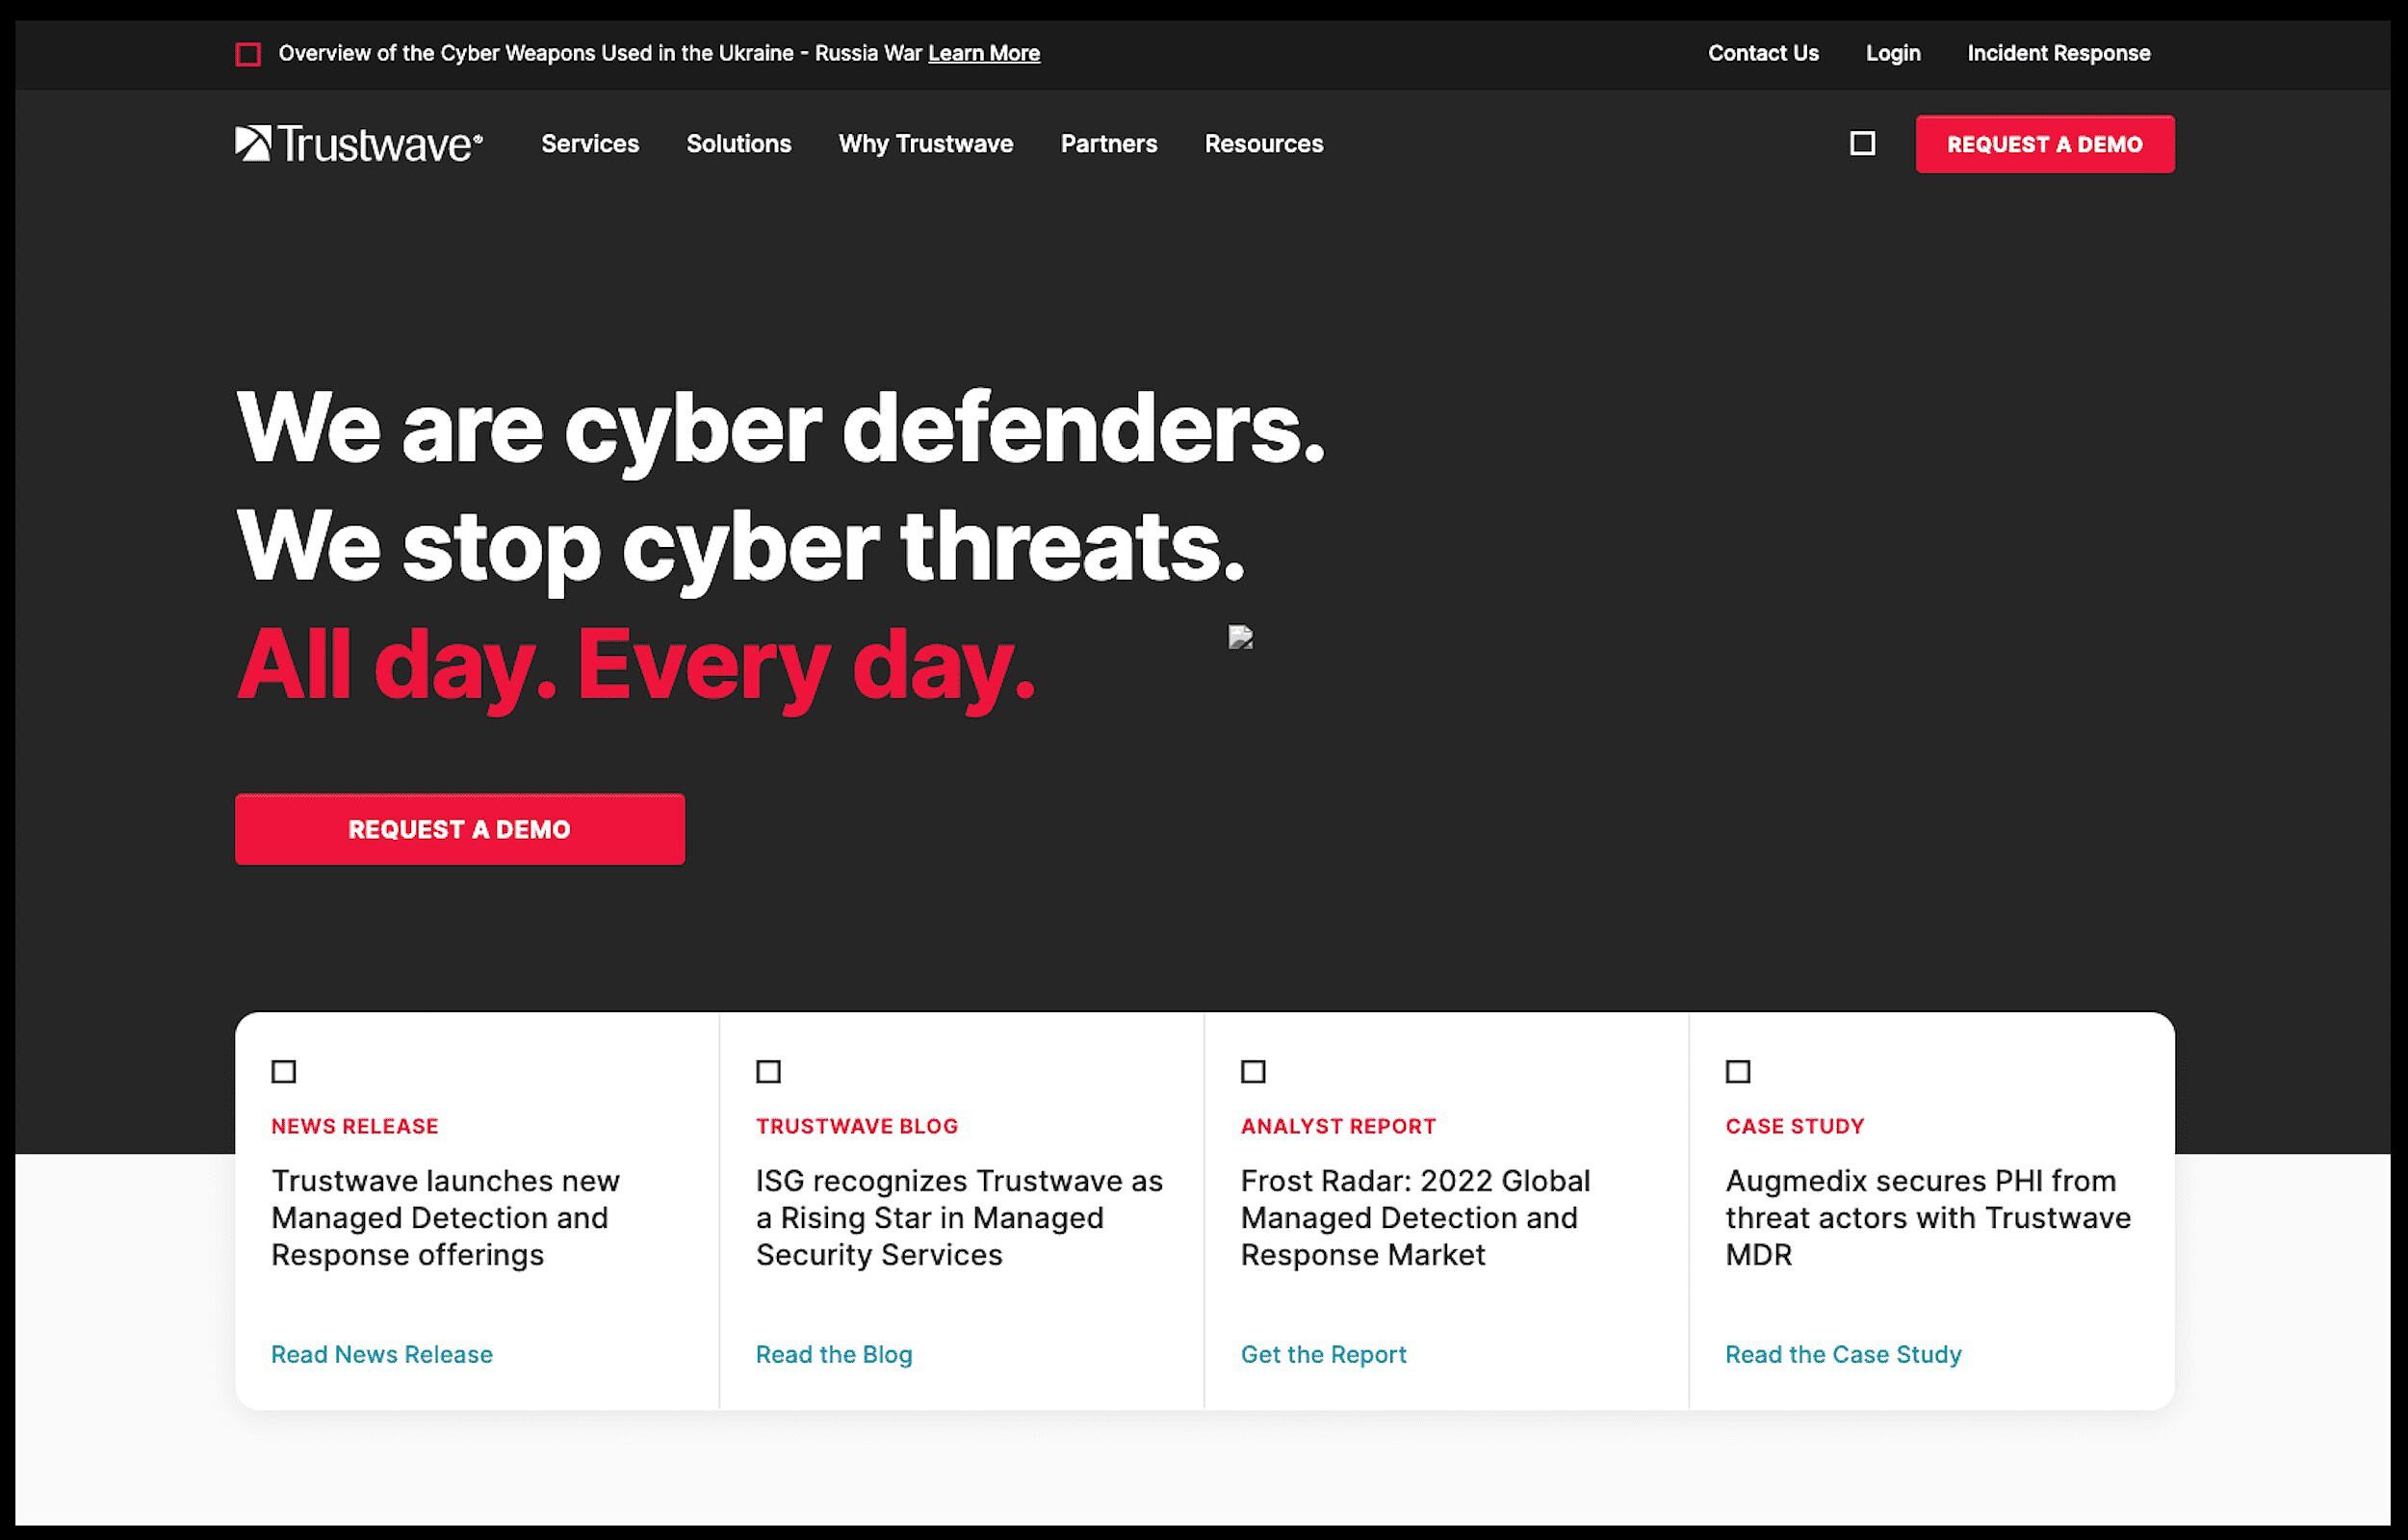Click the icon above Trustwave Blog label
Viewport: 2408px width, 1540px height.
coord(768,1071)
